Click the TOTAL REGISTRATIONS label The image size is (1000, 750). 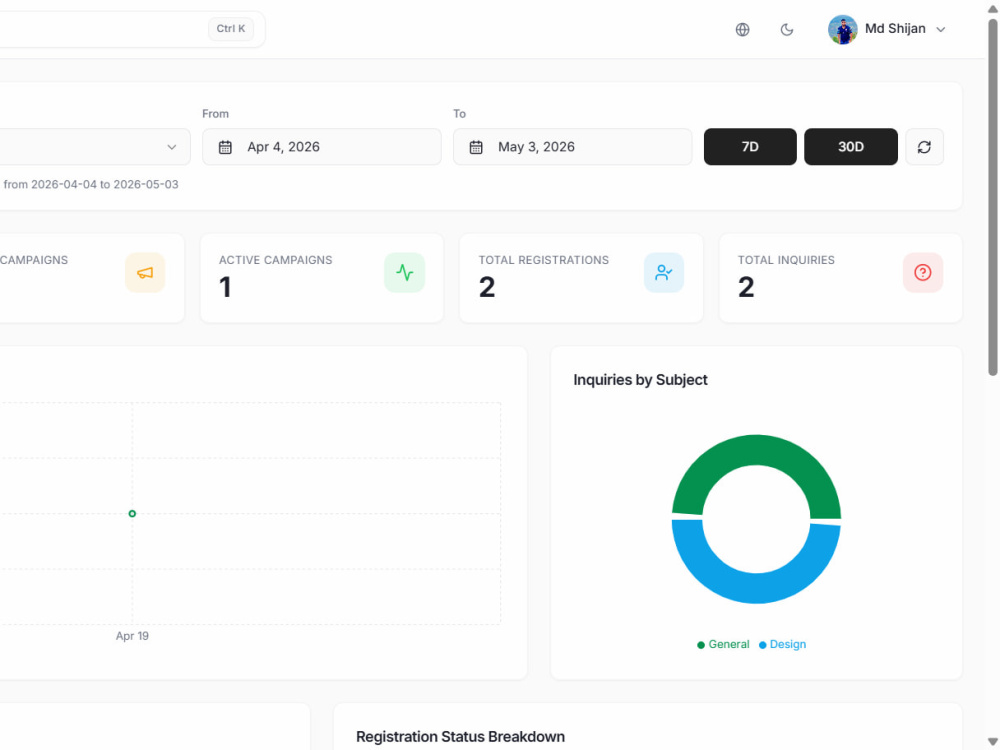(x=543, y=260)
